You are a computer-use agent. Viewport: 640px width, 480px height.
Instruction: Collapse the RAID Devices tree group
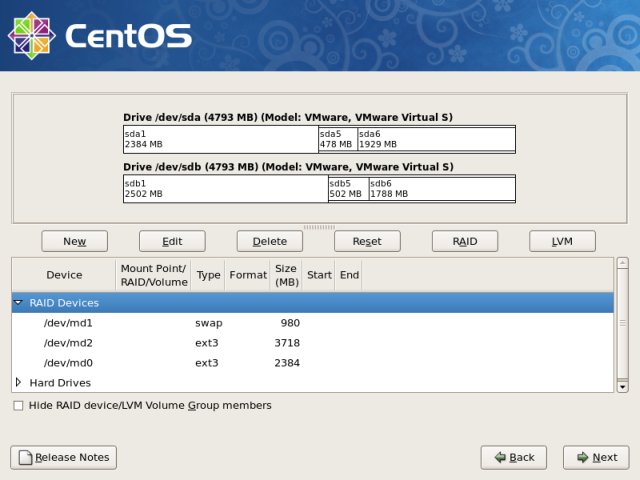click(x=19, y=303)
